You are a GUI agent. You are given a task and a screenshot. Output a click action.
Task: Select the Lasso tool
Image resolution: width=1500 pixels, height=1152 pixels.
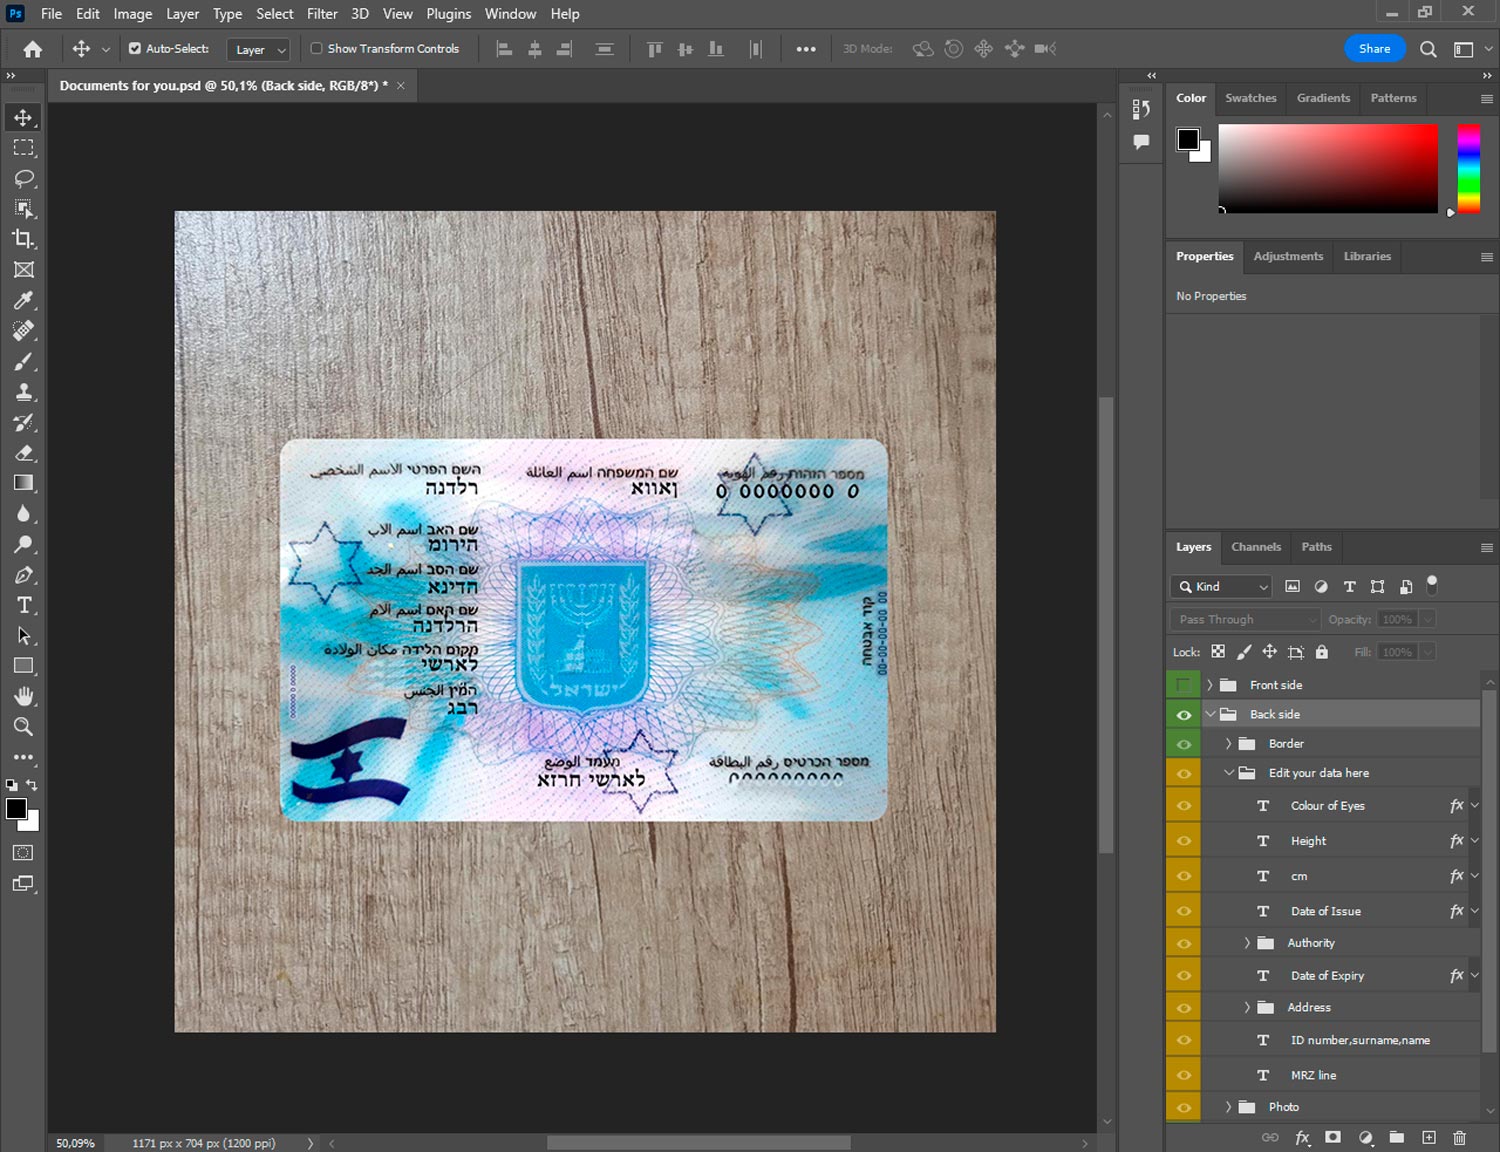click(x=24, y=179)
